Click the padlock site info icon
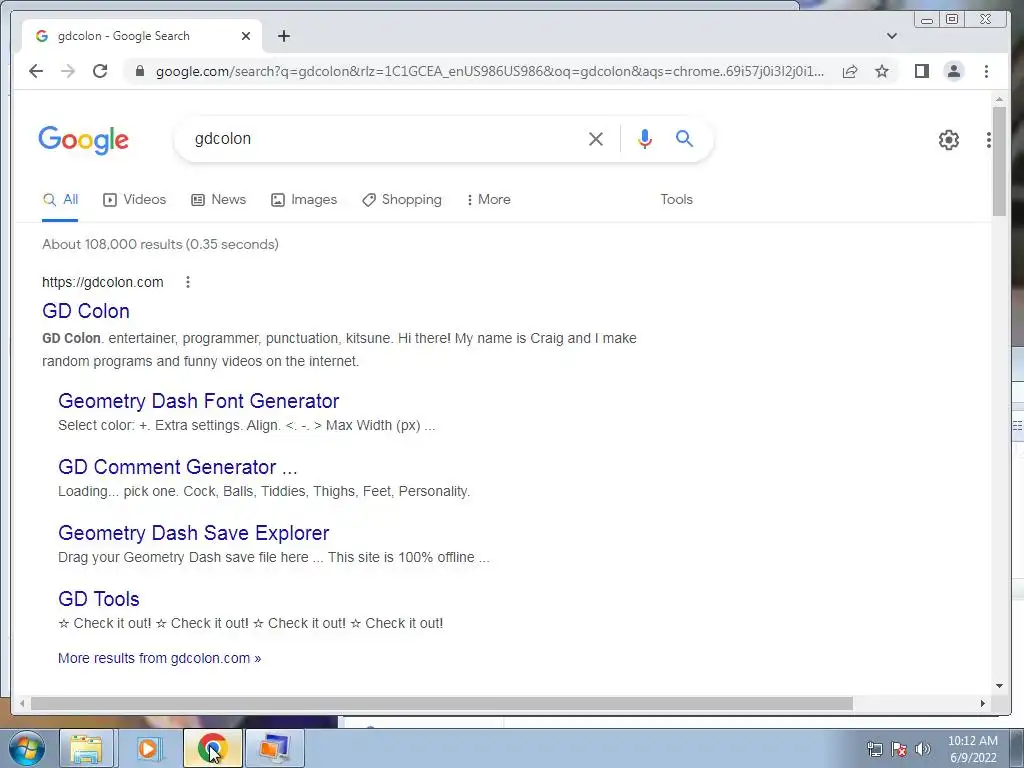The height and width of the screenshot is (768, 1024). [139, 71]
